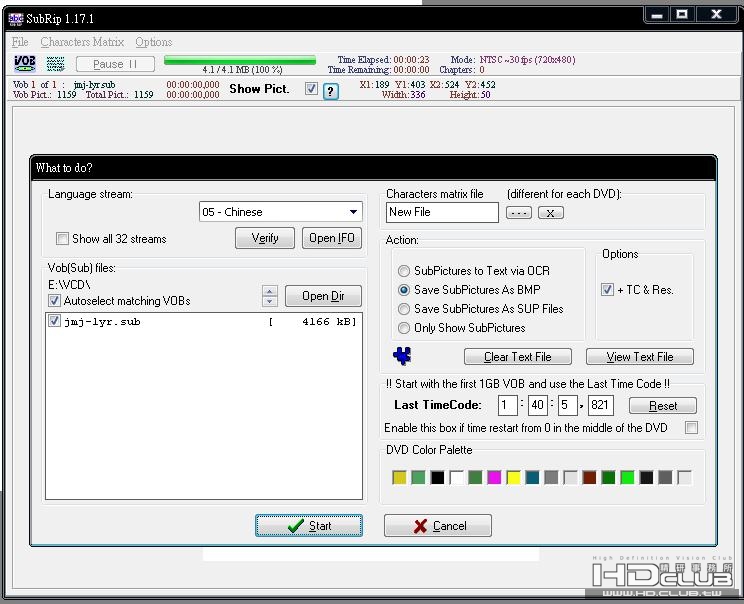Image resolution: width=744 pixels, height=604 pixels.
Task: Click the Cancel button
Action: click(x=437, y=526)
